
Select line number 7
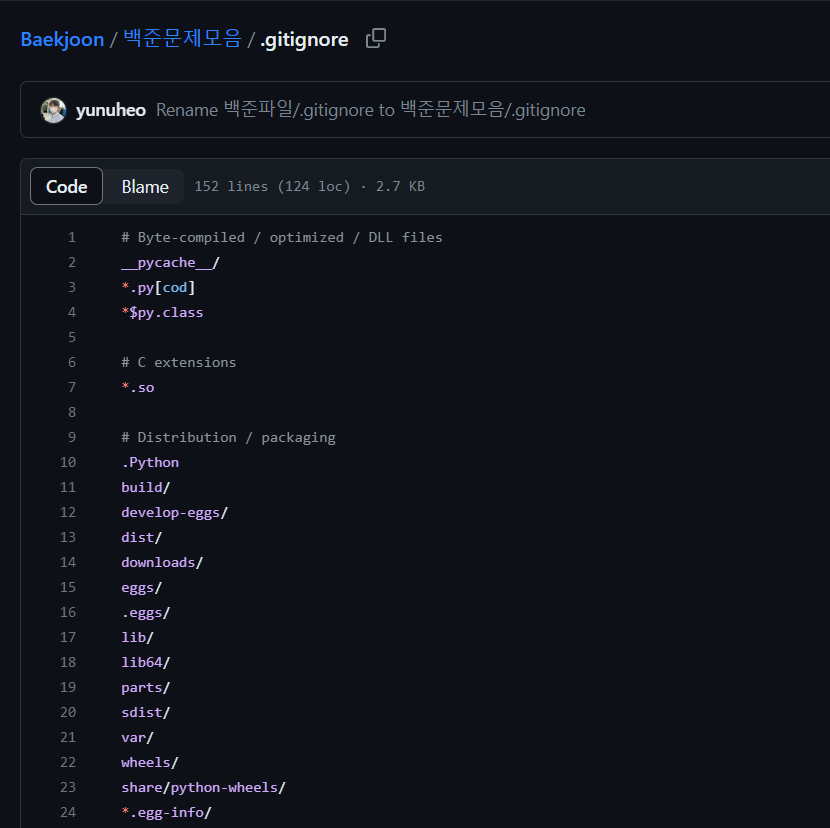(71, 388)
